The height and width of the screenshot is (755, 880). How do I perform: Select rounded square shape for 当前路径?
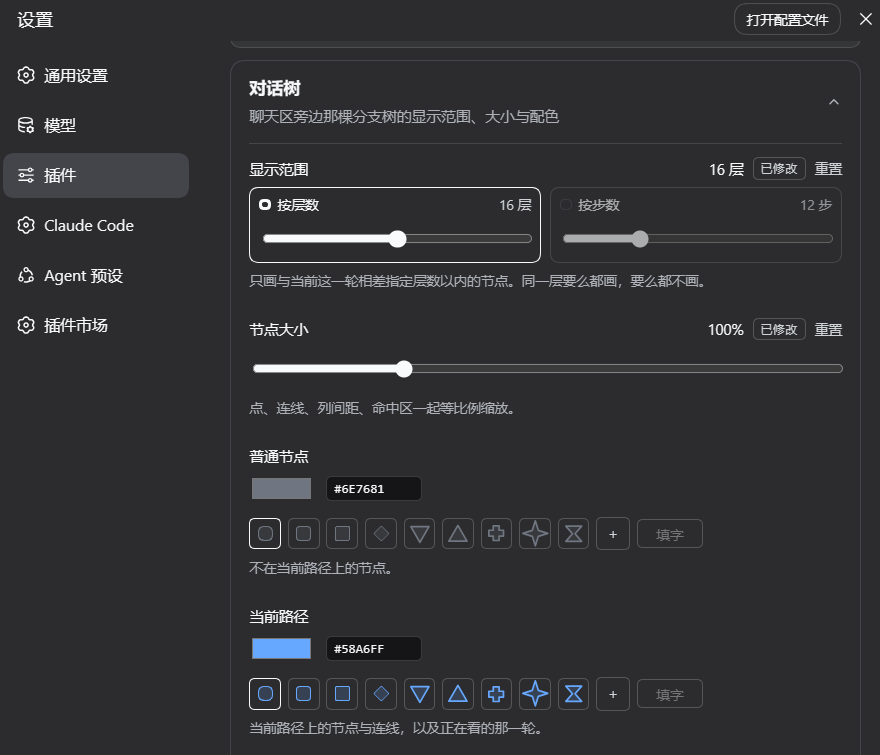click(x=304, y=694)
